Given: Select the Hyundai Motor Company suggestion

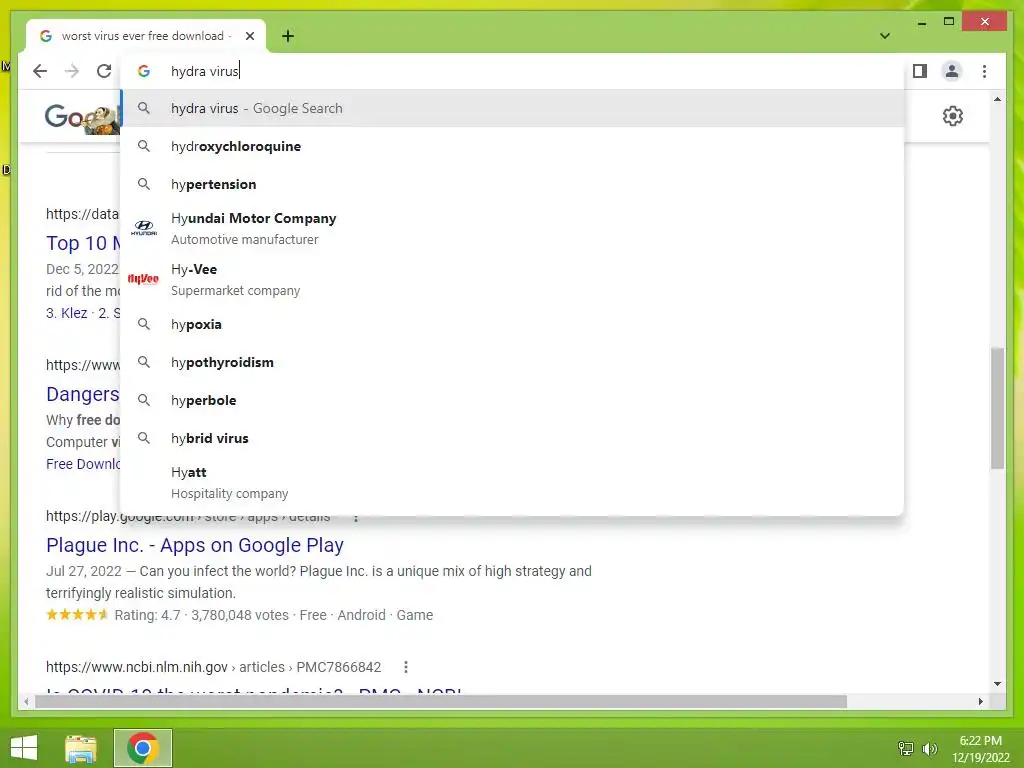Looking at the screenshot, I should click(513, 229).
